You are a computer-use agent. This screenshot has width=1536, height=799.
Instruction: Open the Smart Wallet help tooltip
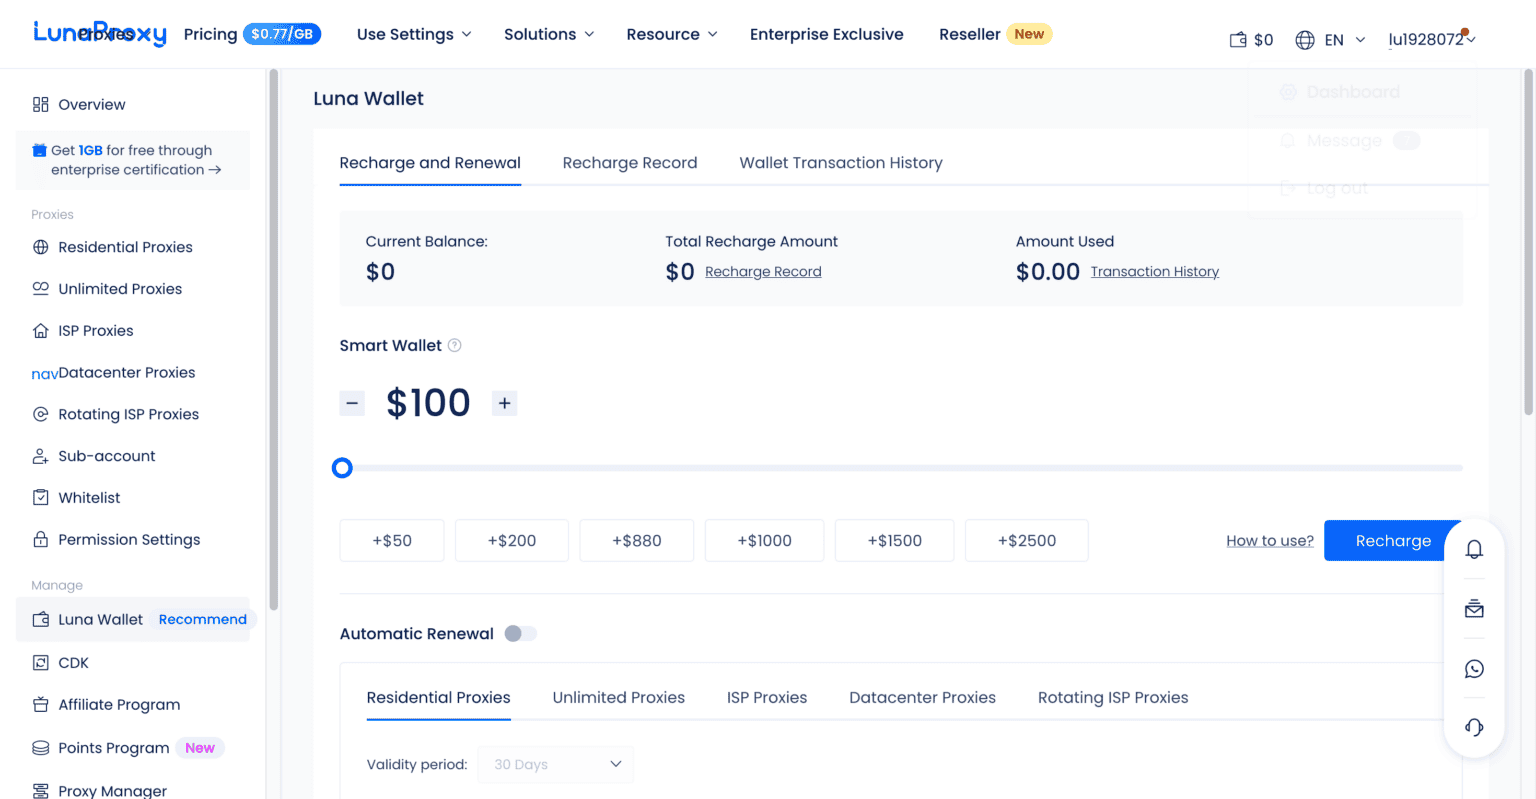(455, 345)
